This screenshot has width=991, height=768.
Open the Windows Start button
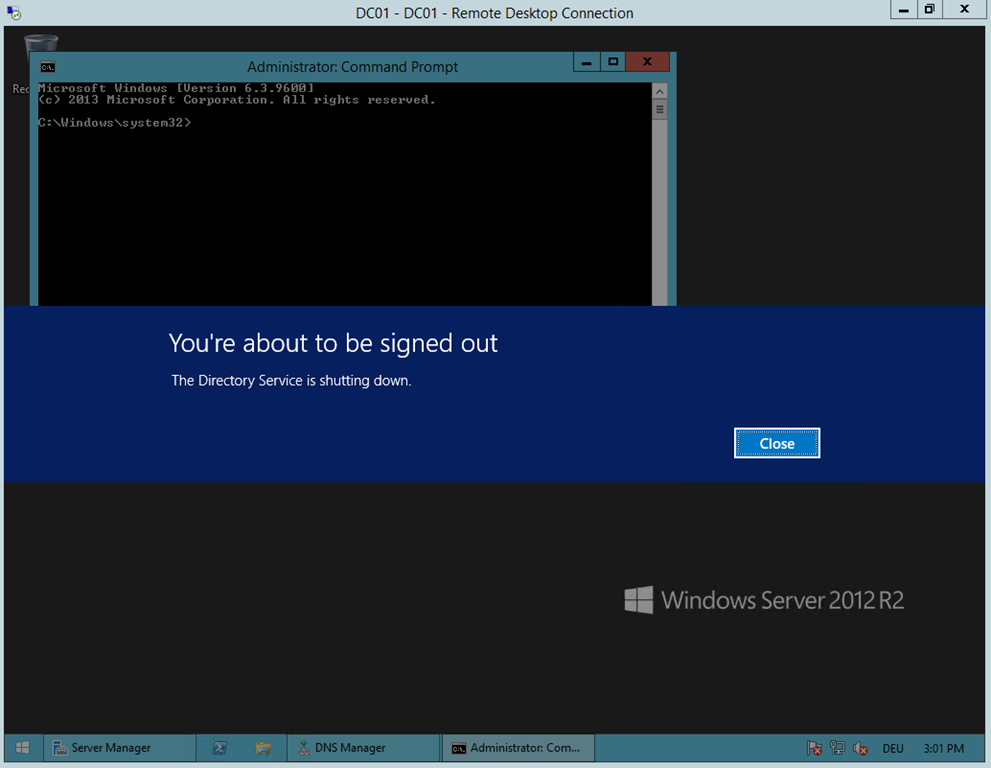(22, 748)
